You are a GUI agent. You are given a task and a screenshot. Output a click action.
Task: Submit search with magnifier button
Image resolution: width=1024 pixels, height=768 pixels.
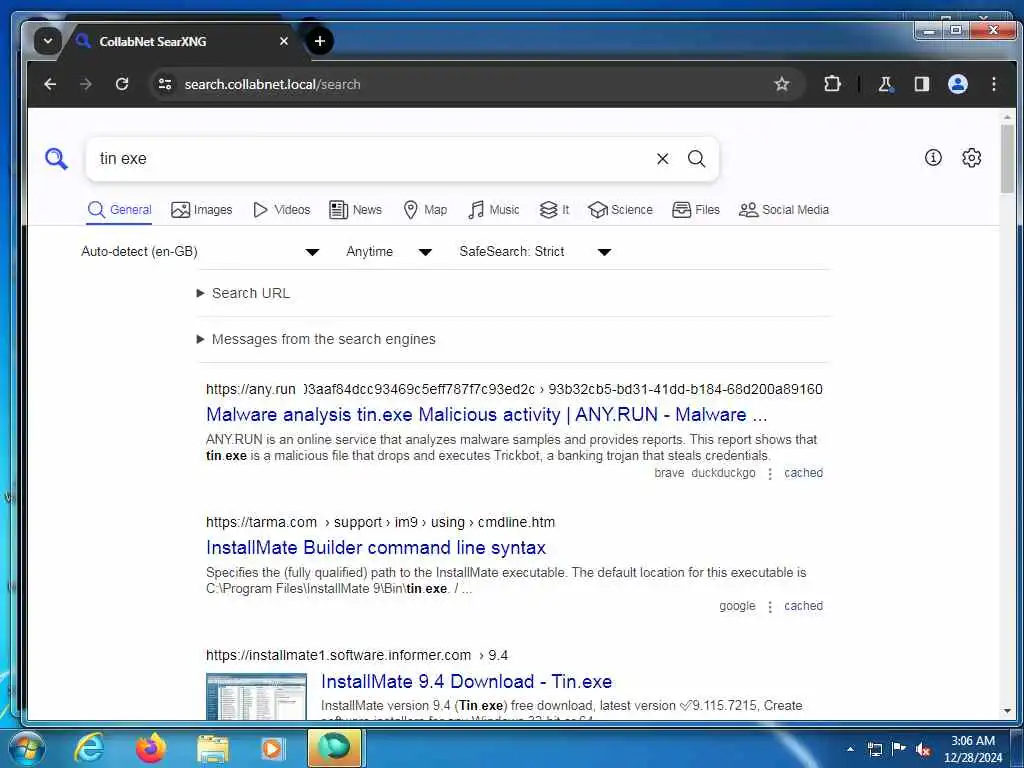pos(697,159)
